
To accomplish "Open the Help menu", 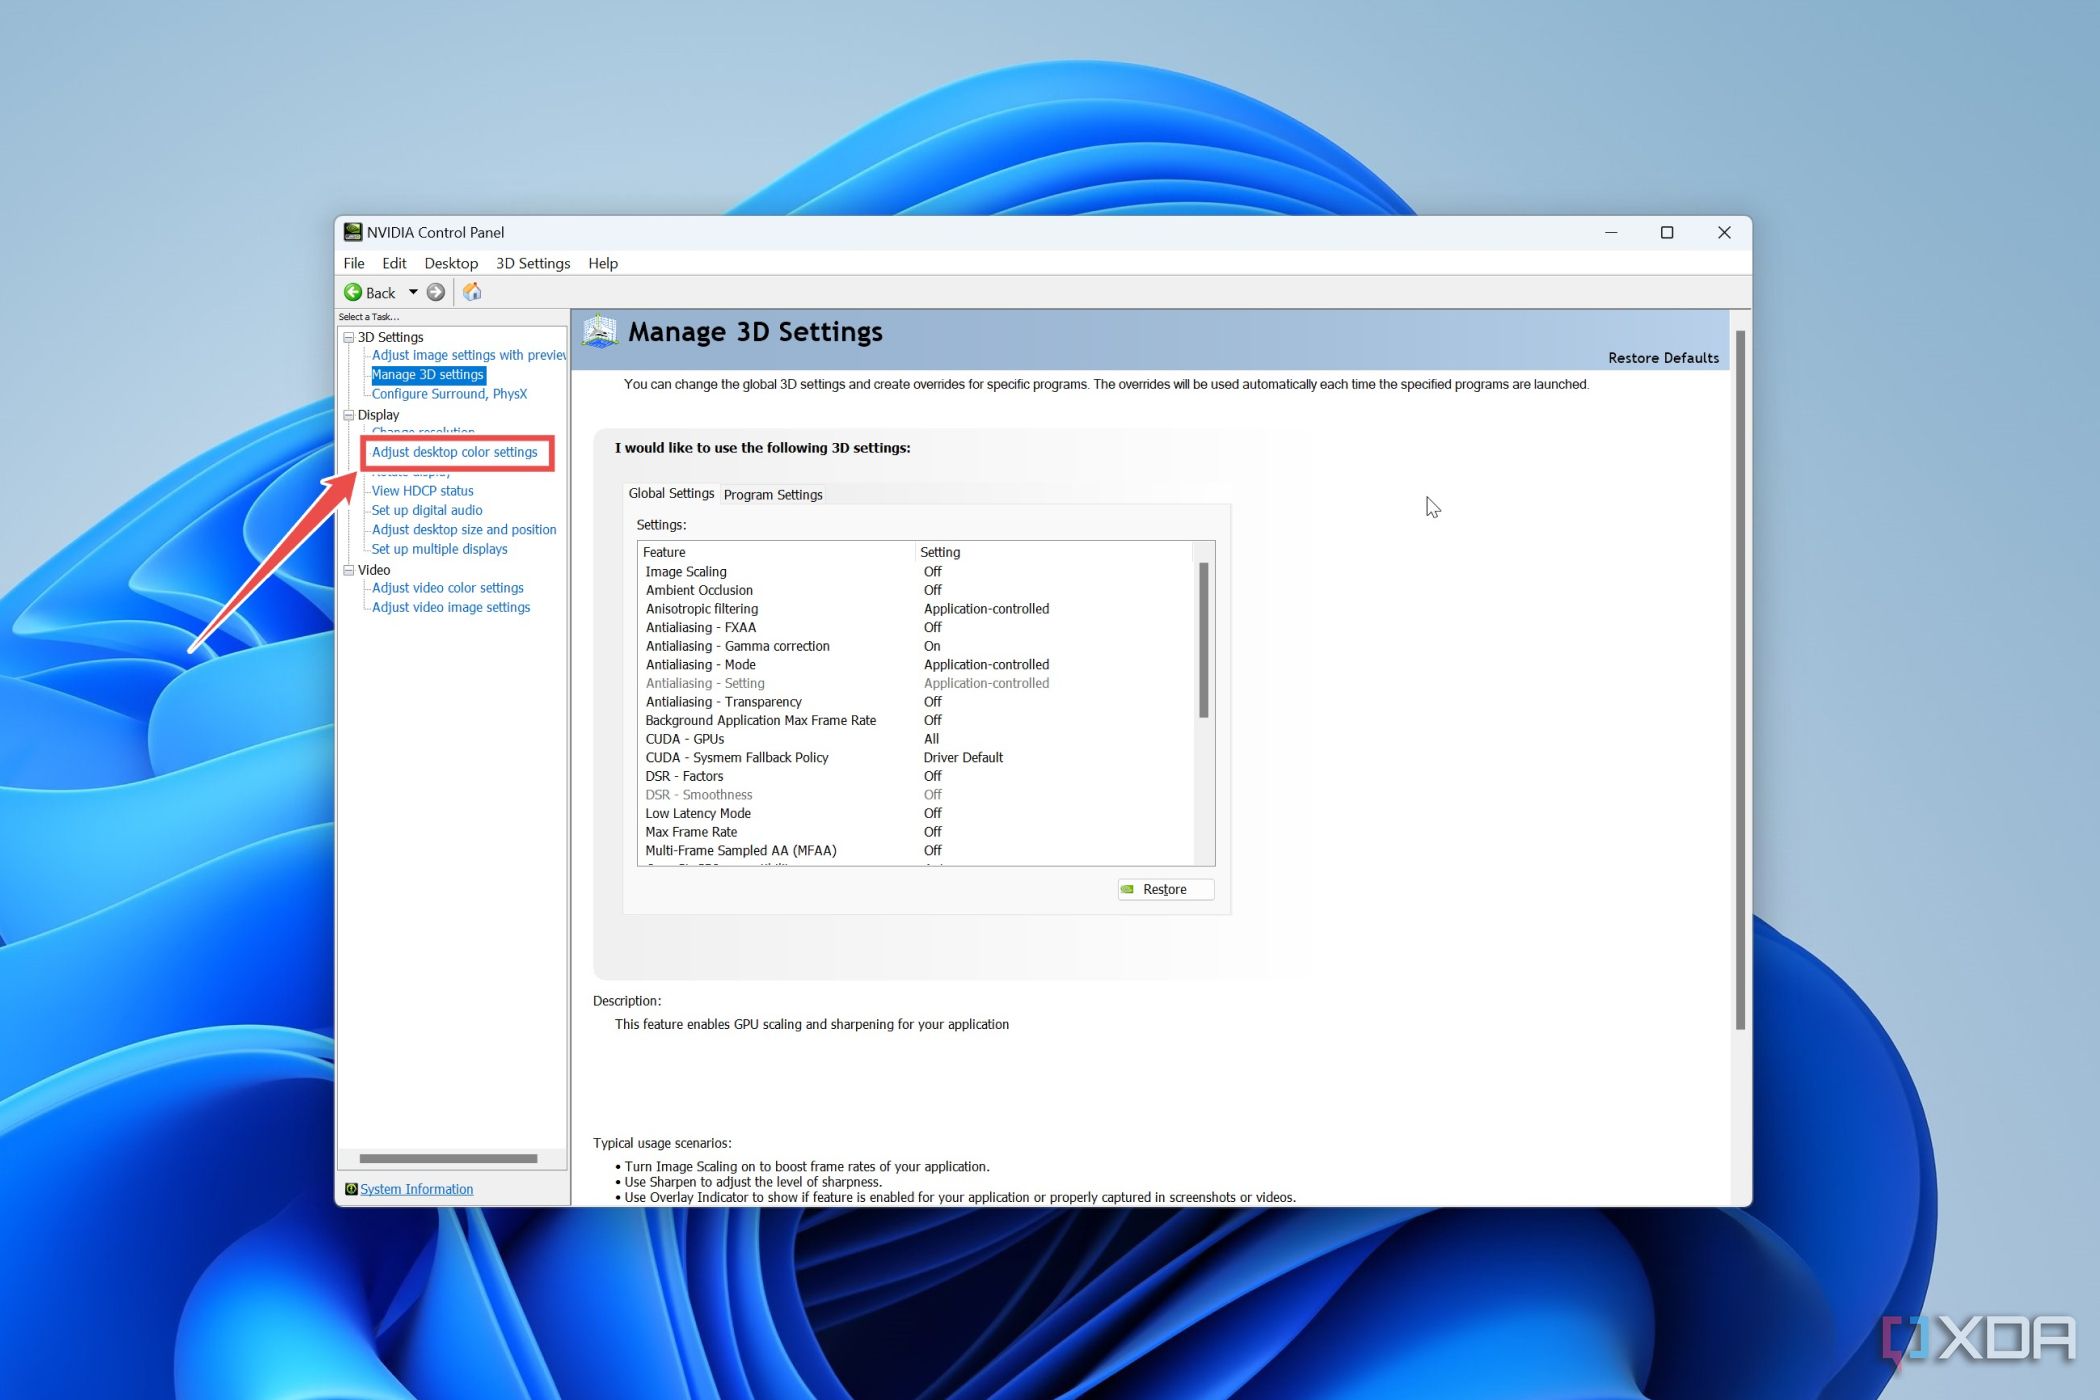I will click(x=602, y=262).
